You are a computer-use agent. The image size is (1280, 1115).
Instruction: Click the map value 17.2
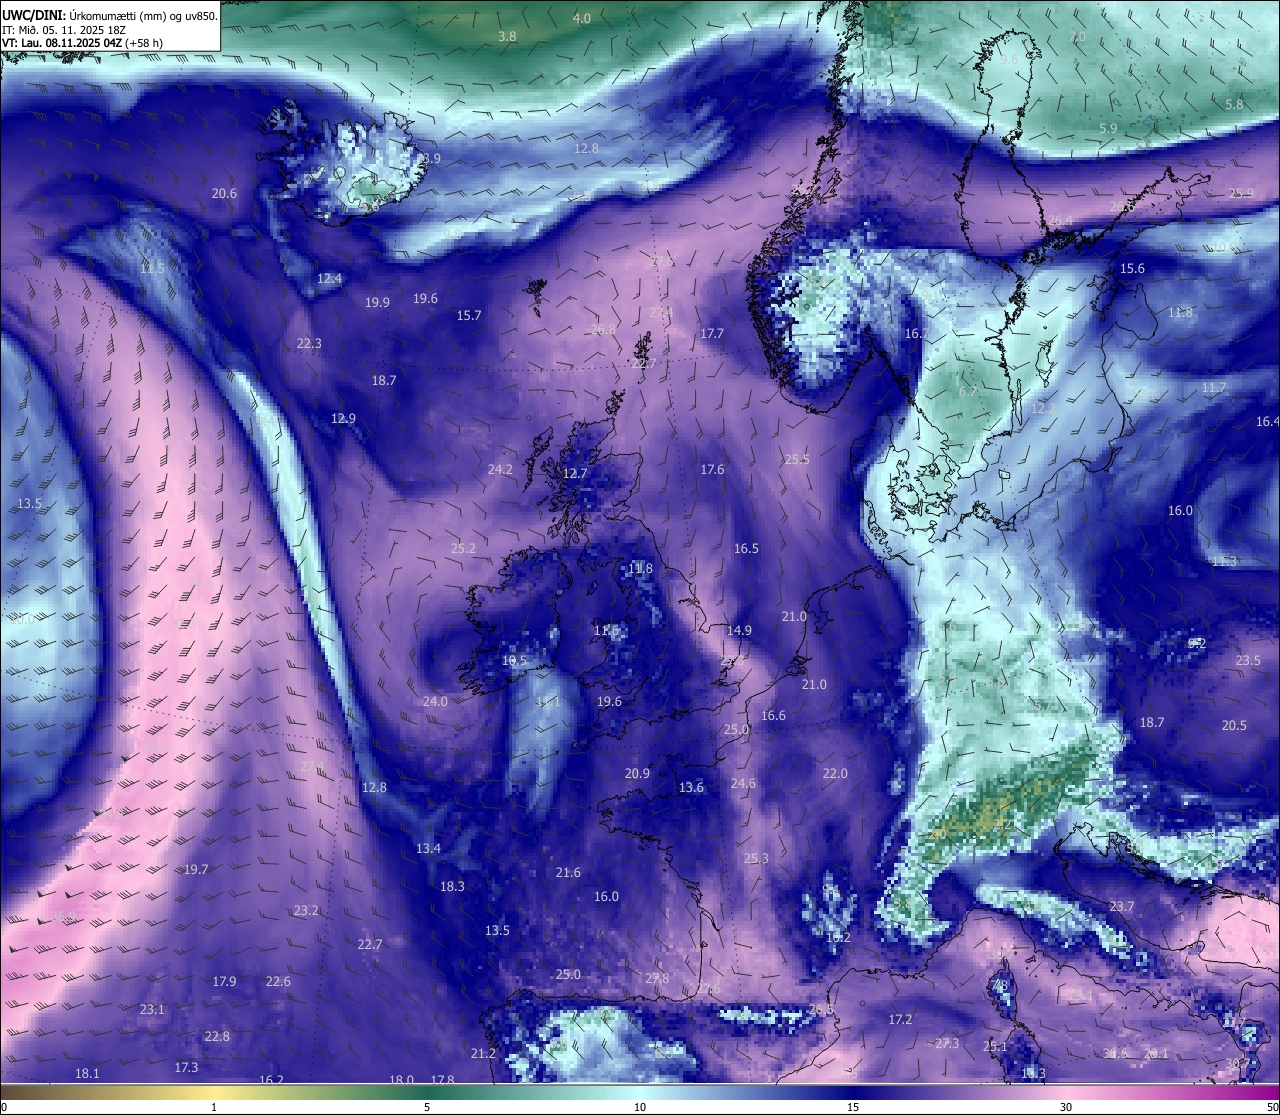click(900, 1020)
